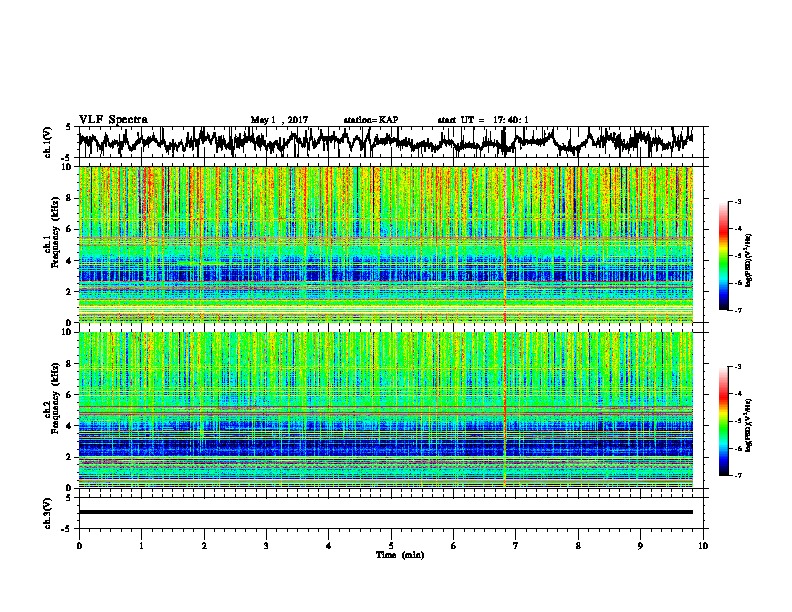
Task: Click the '-3' label on ch.2 colorbar
Action: coord(738,367)
